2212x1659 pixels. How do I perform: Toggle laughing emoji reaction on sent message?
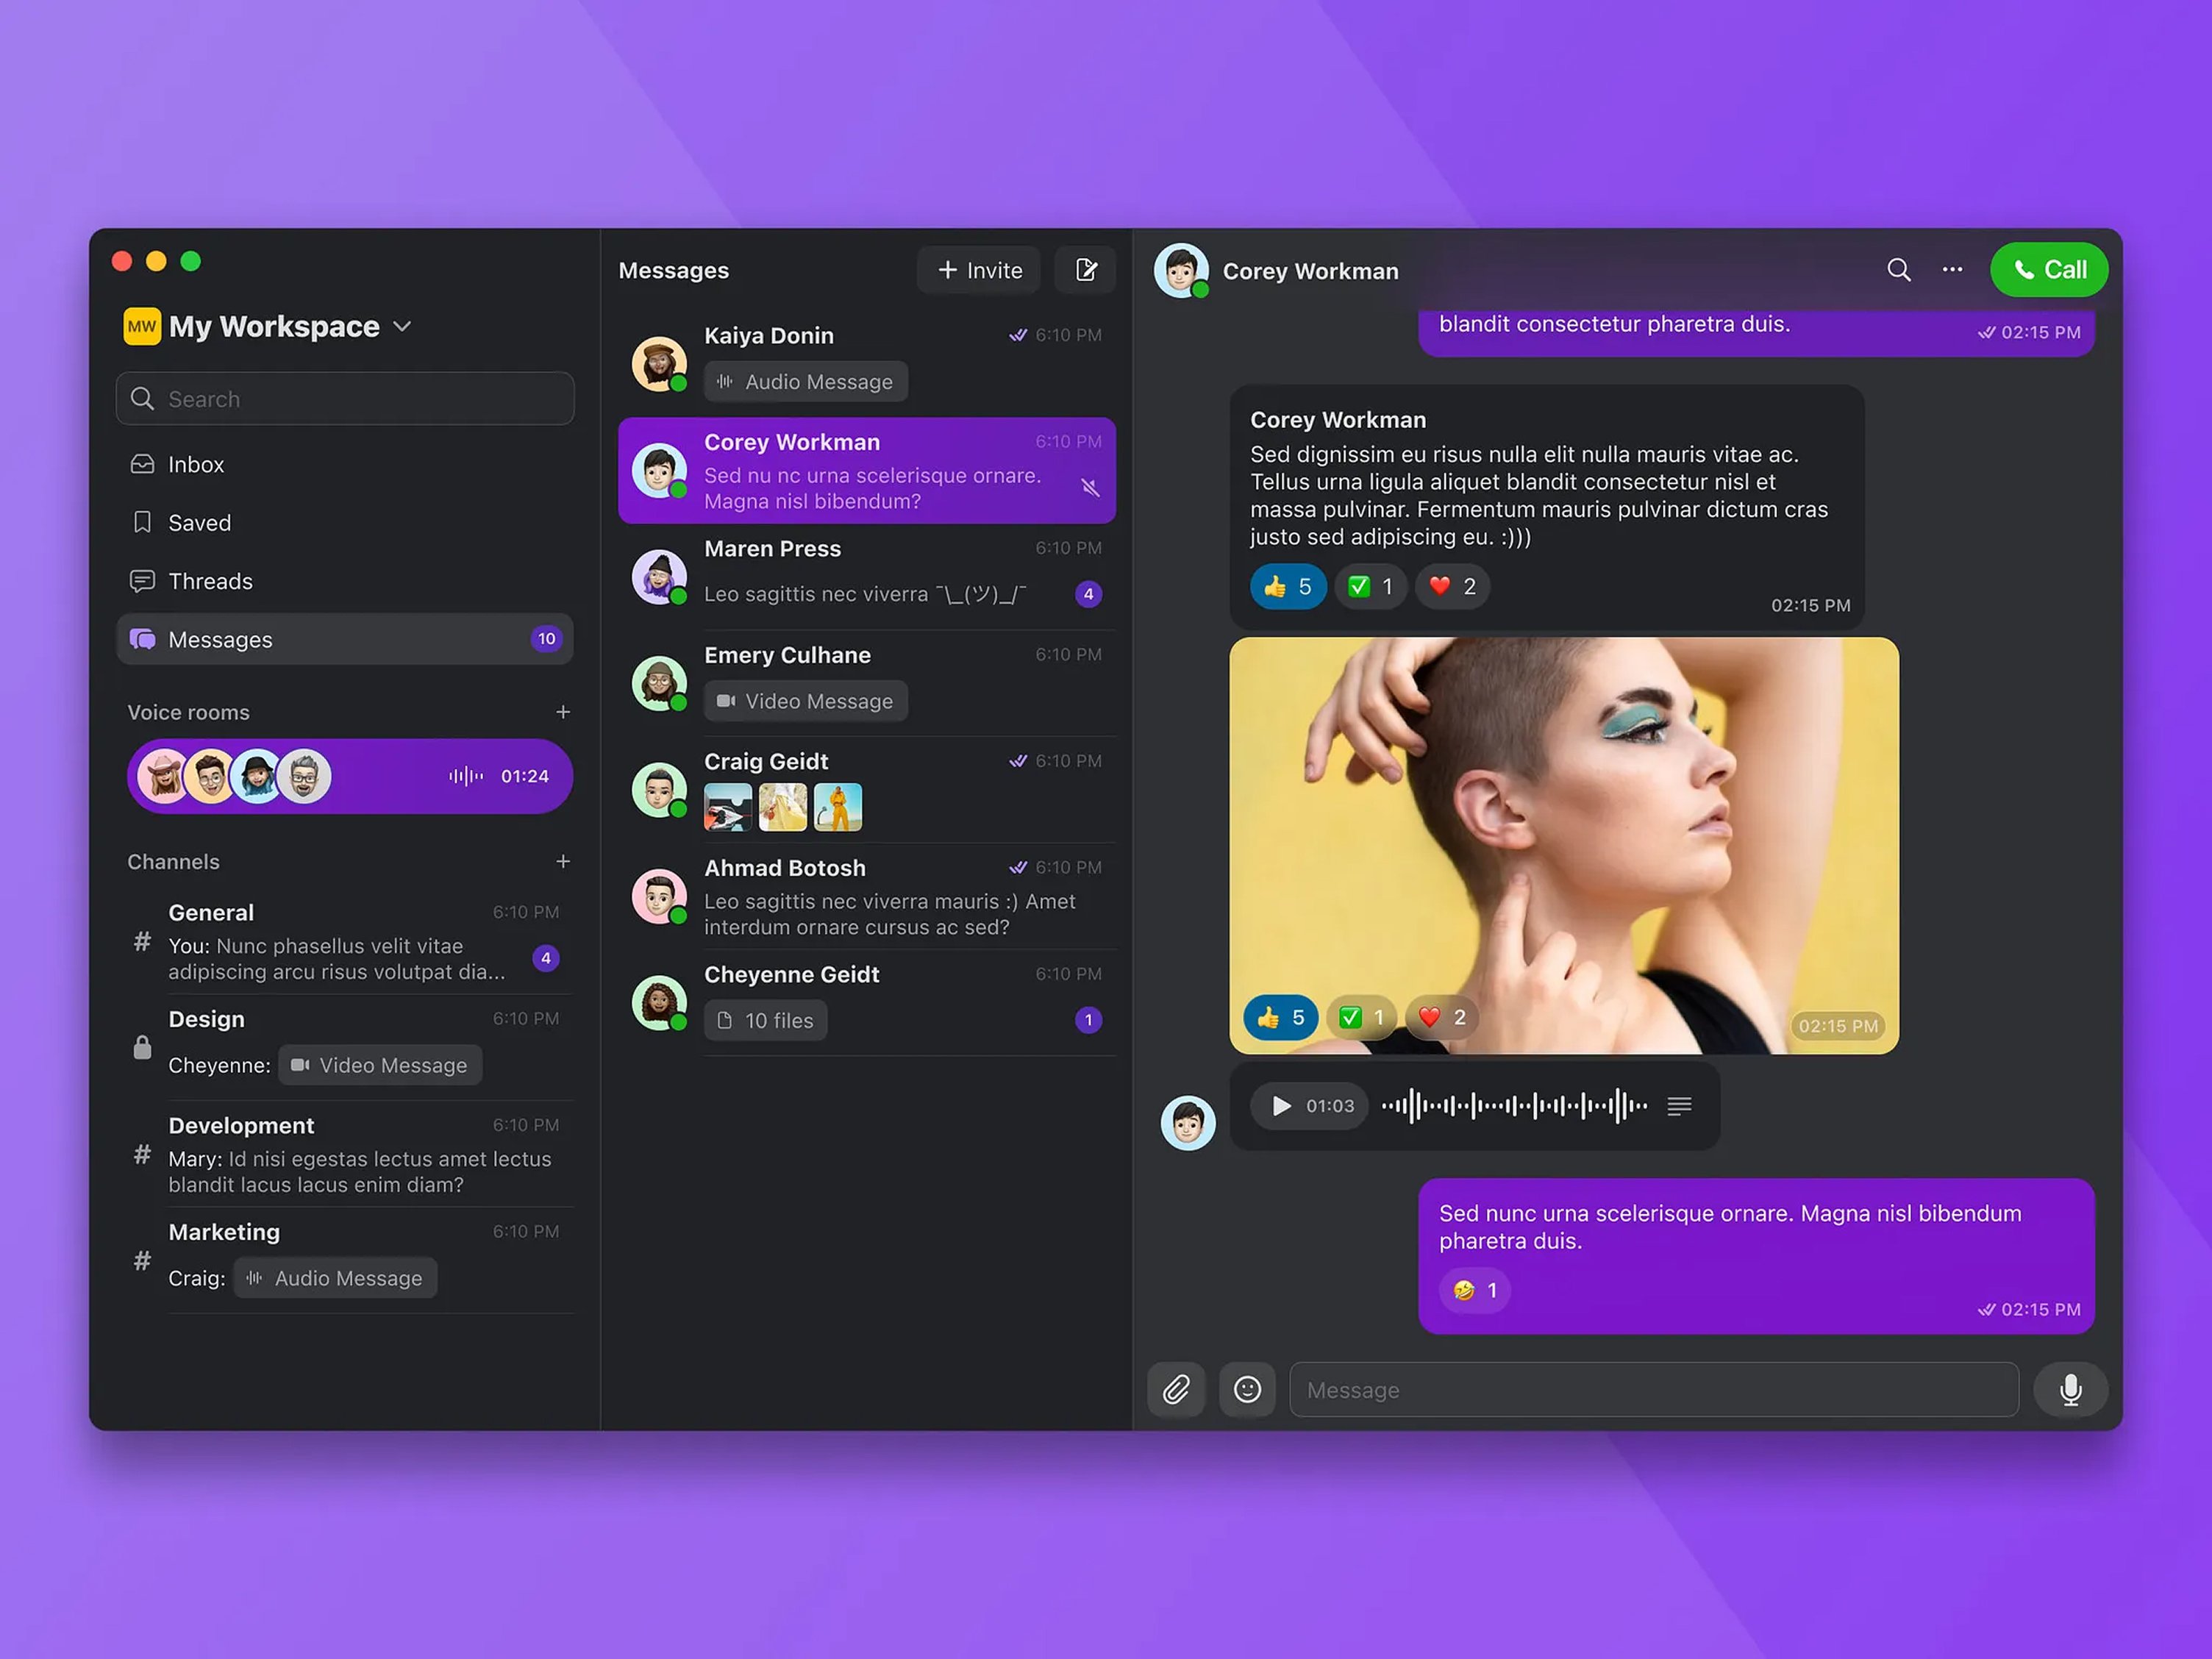point(1475,1290)
